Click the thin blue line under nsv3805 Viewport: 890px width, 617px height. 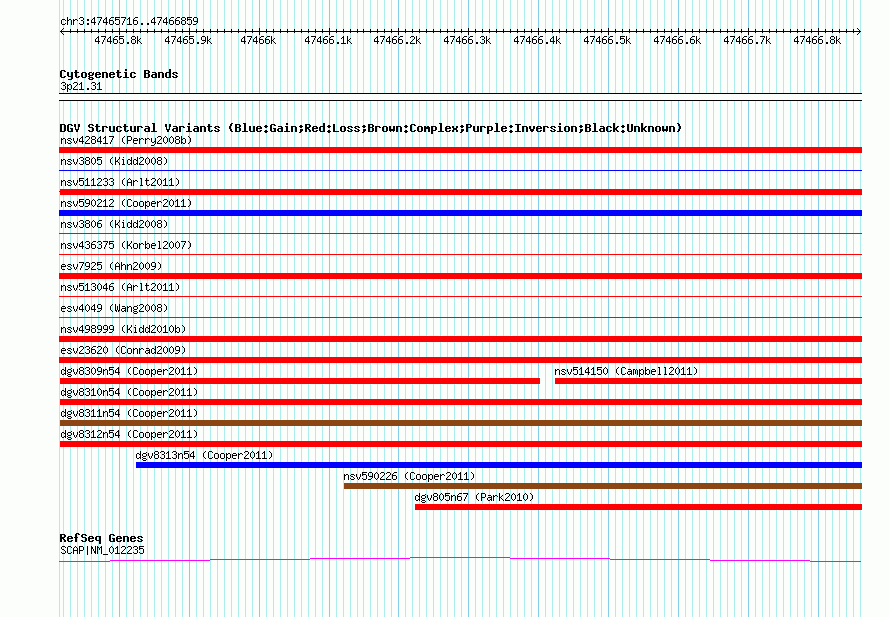point(460,170)
